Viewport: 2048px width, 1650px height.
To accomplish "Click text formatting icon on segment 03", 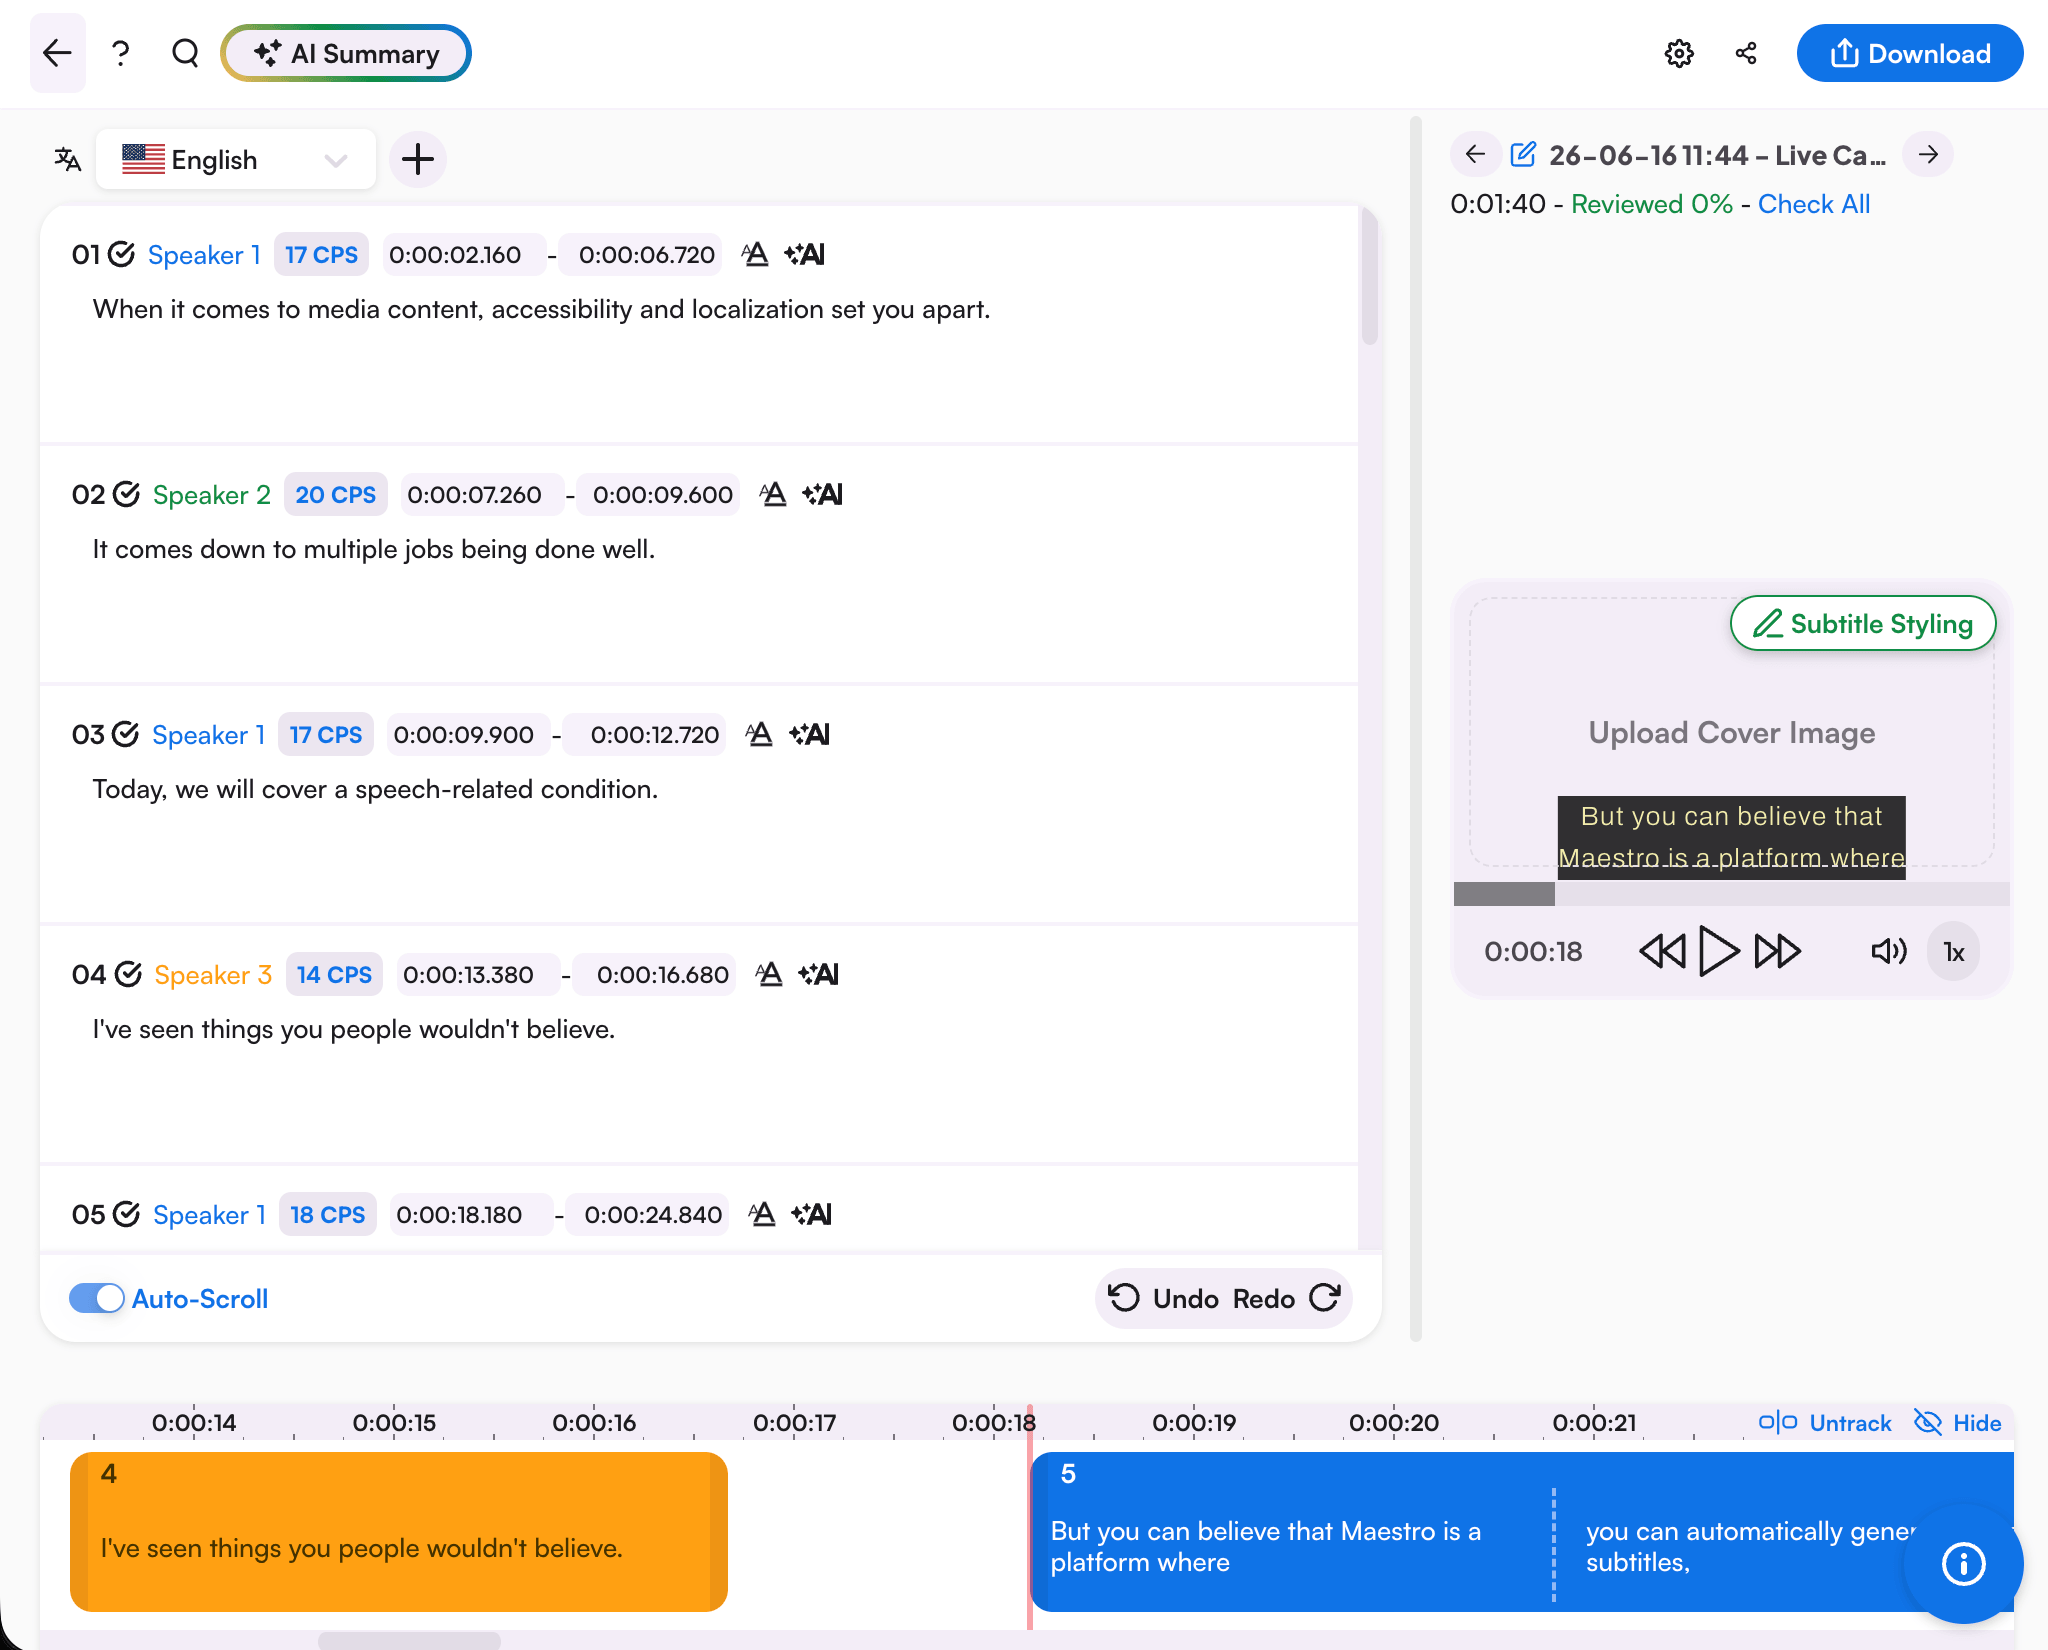I will pyautogui.click(x=759, y=734).
